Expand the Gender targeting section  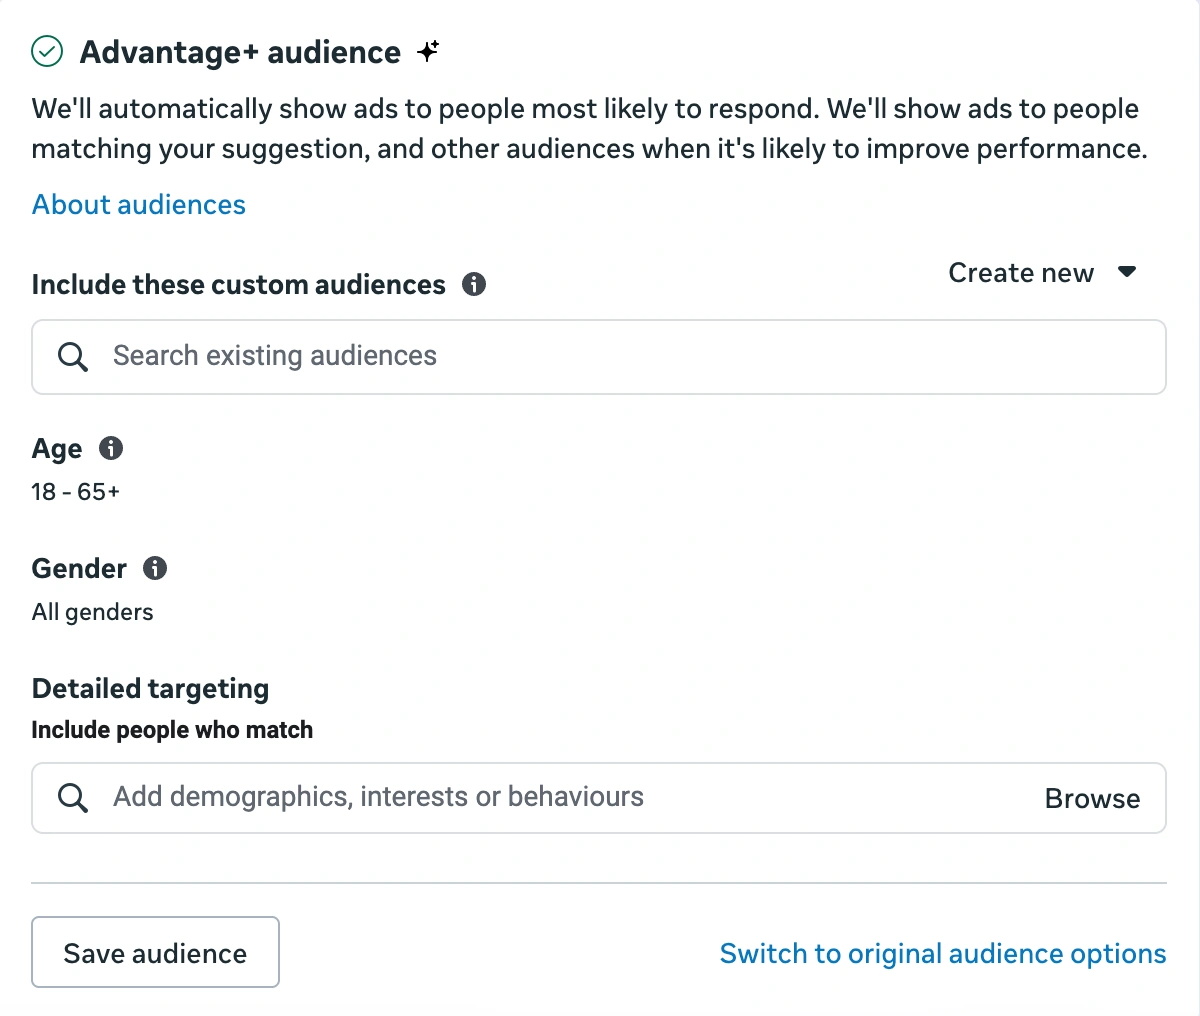(80, 568)
